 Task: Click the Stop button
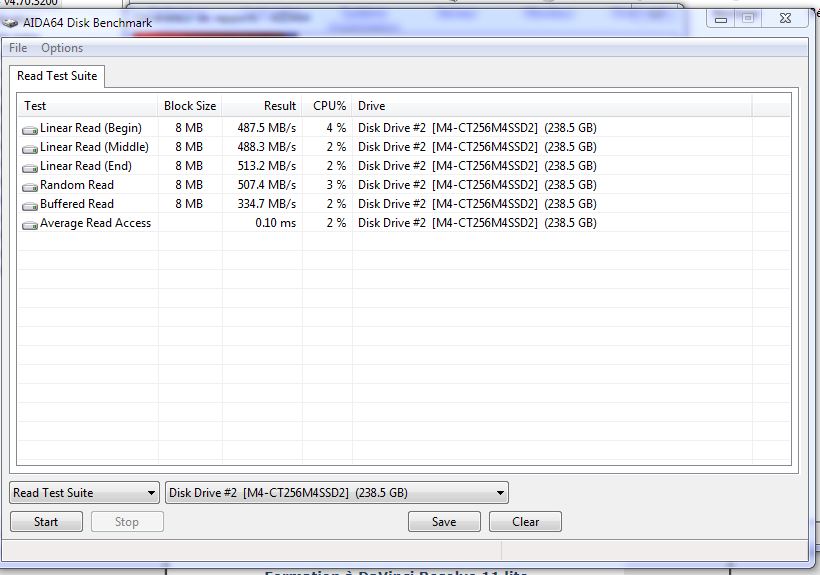pyautogui.click(x=127, y=522)
